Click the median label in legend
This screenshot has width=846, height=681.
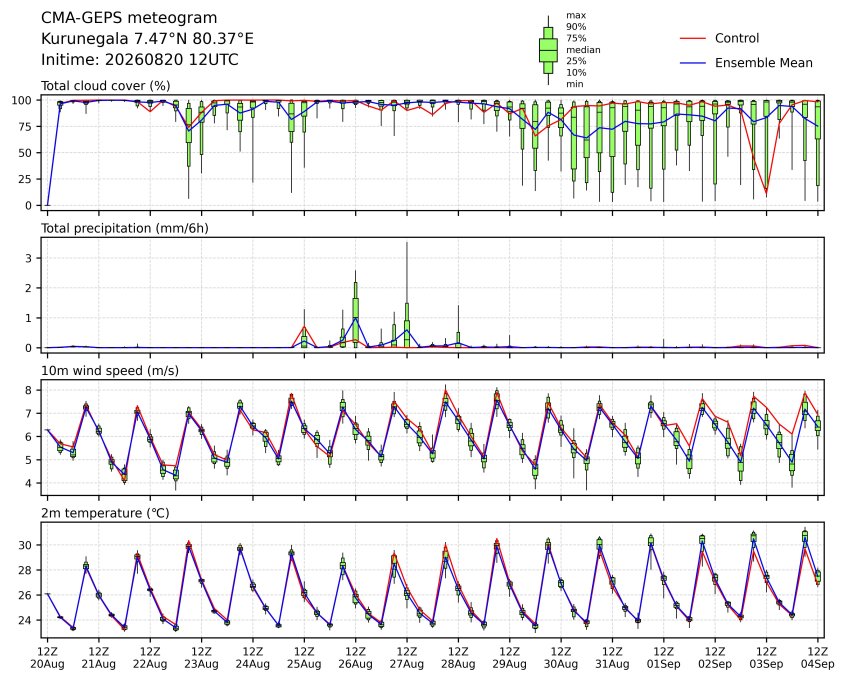pos(583,50)
